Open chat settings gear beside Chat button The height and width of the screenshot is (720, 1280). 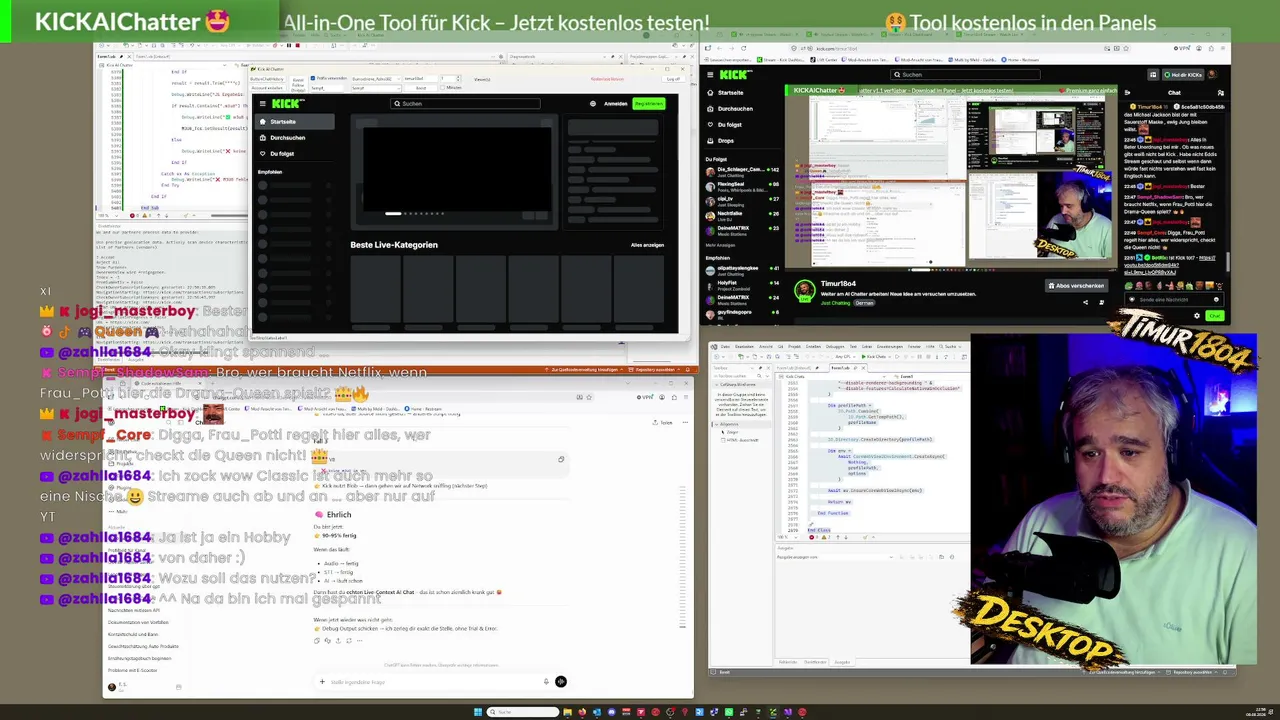click(1197, 316)
